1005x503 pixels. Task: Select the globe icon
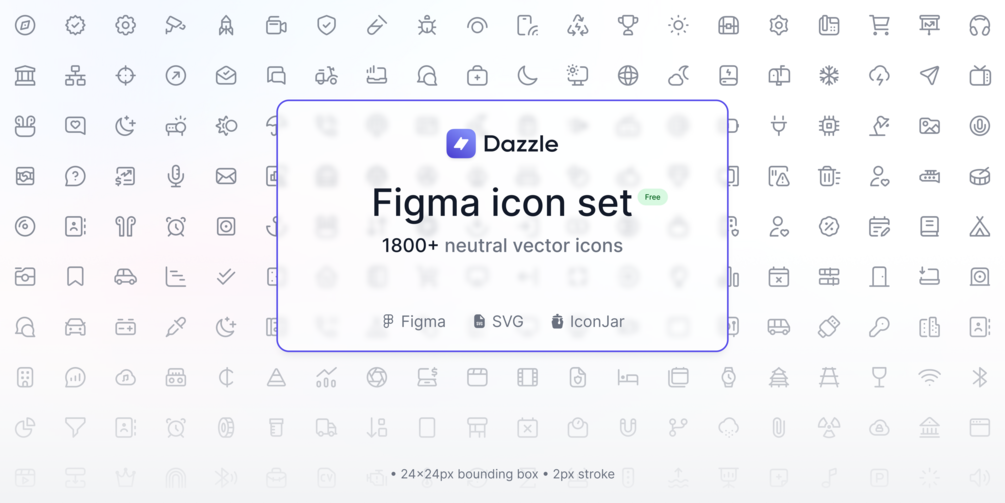[627, 76]
